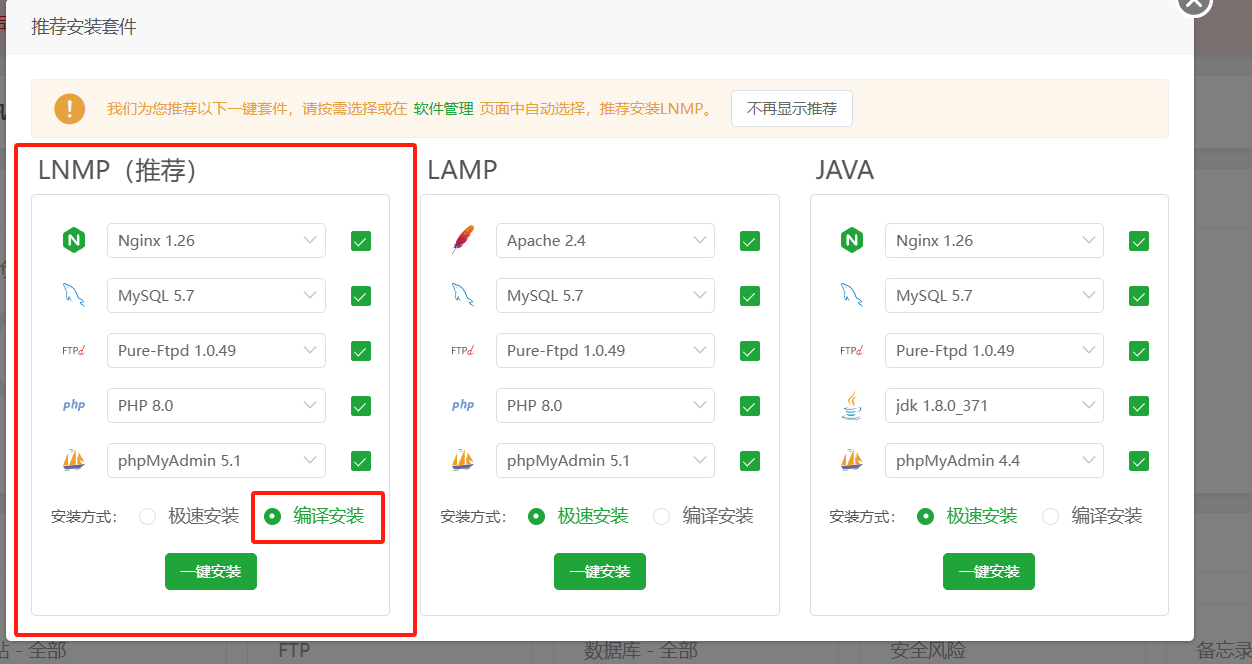Uncheck Apache 2.4 checkbox in LAMP panel
Viewport: 1252px width, 664px height.
point(750,241)
